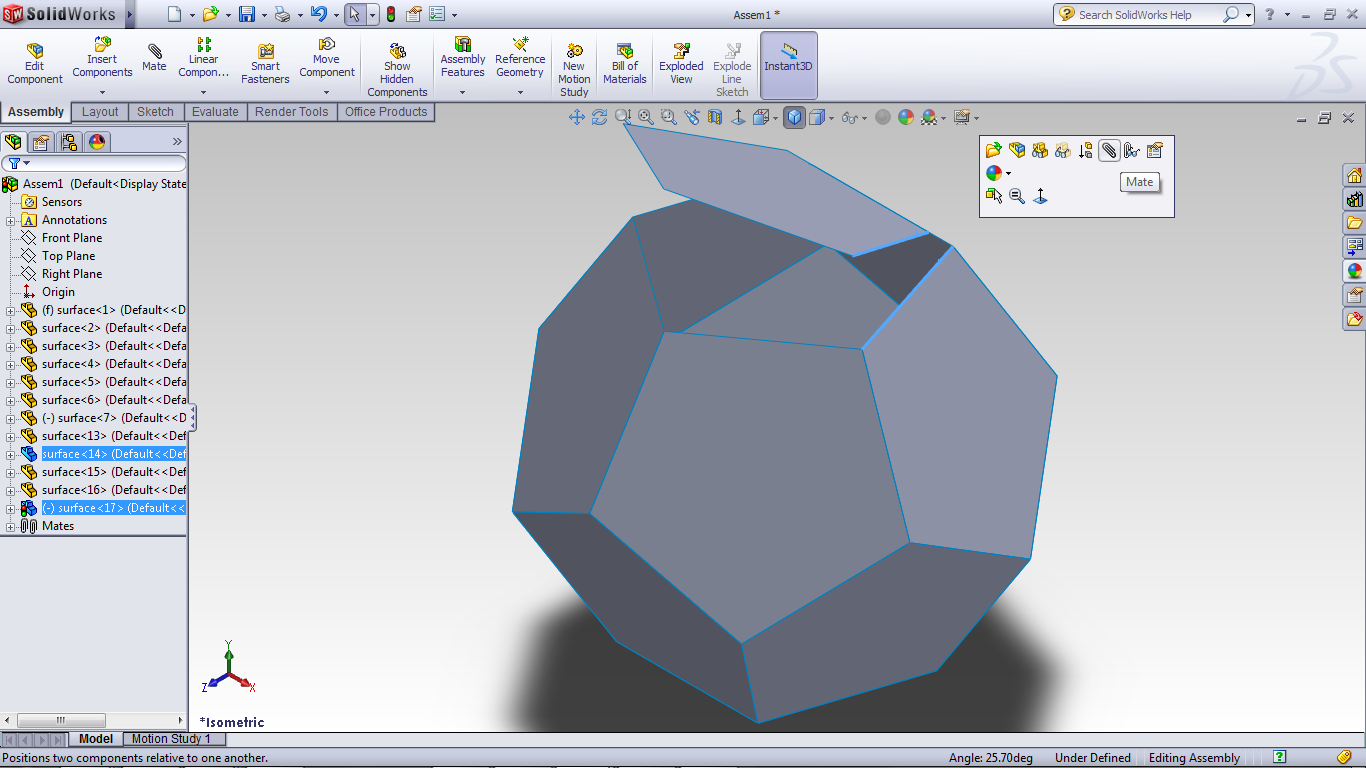Open the Reference Geometry dropdown arrow
The image size is (1366, 768).
pyautogui.click(x=520, y=92)
